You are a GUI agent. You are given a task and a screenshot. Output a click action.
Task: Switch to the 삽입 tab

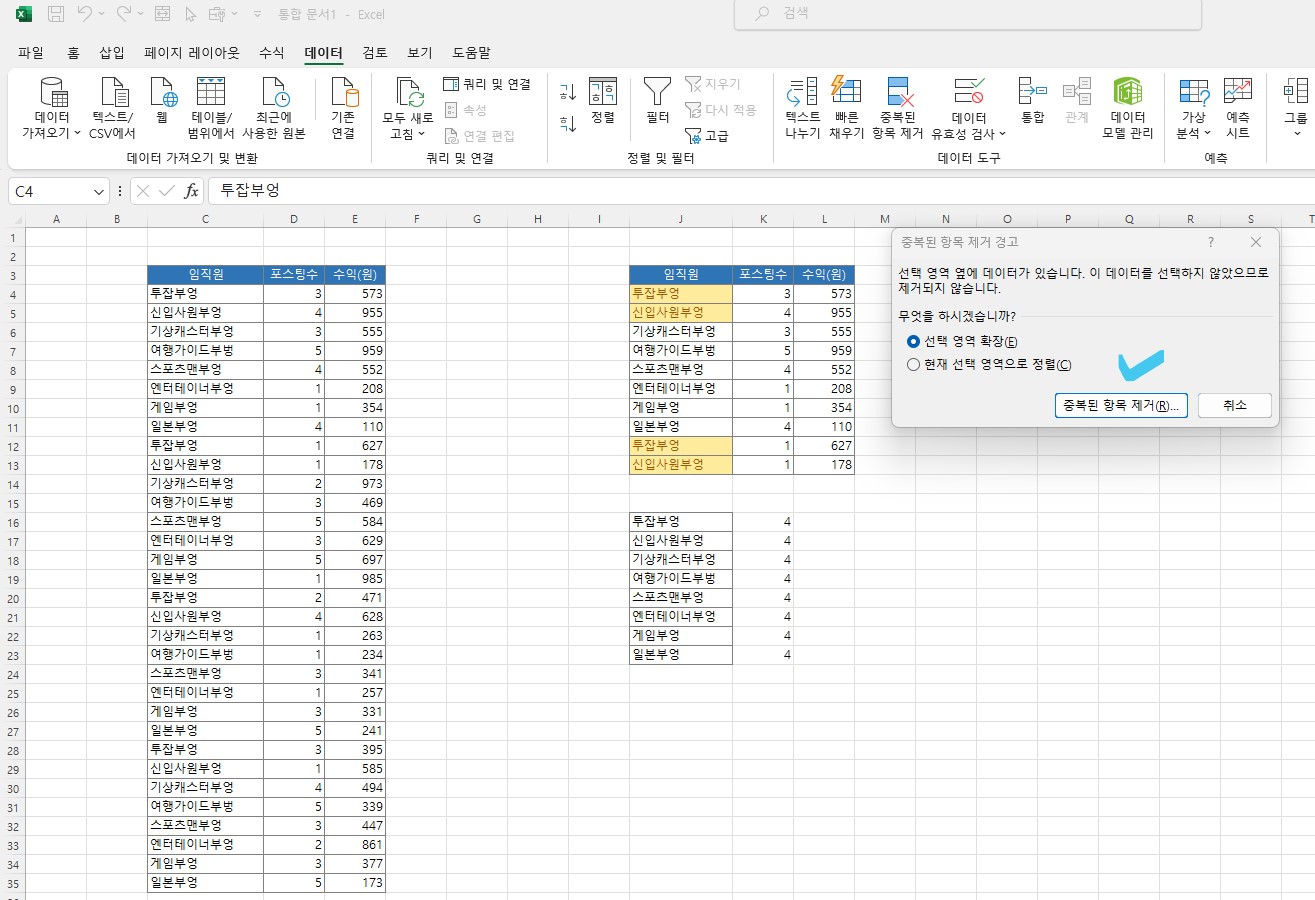click(x=112, y=53)
